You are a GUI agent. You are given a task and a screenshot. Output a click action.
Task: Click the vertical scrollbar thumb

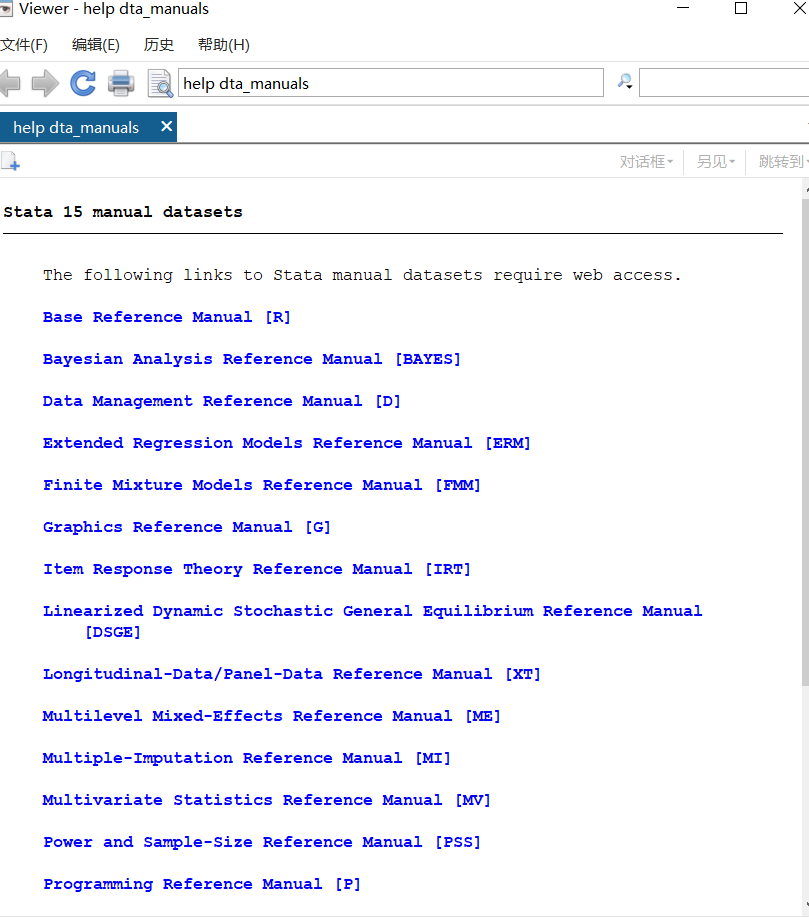(x=805, y=442)
